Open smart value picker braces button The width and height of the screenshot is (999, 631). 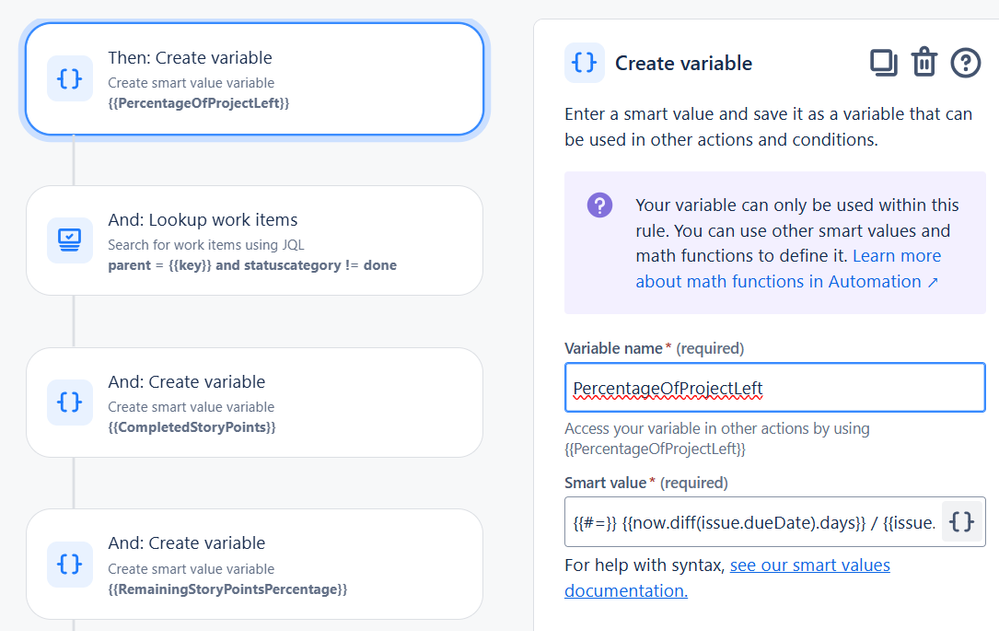[961, 522]
